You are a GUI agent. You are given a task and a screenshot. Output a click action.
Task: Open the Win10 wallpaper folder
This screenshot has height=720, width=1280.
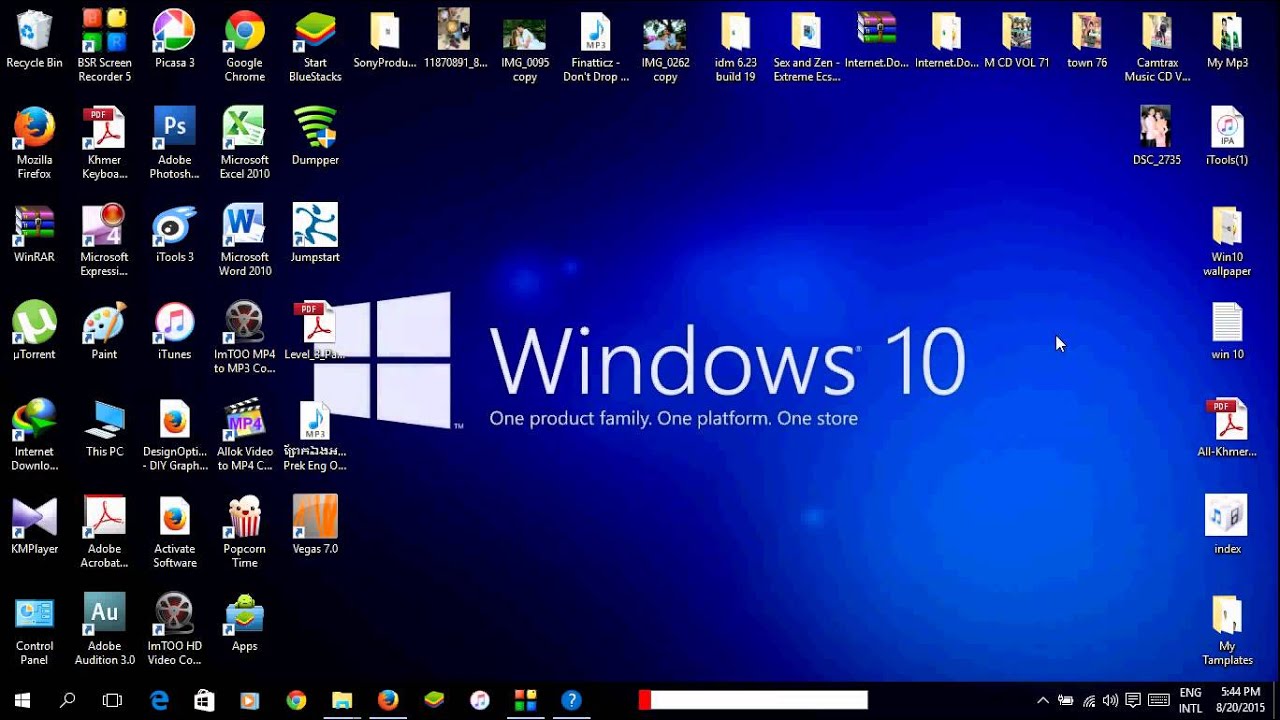1227,239
